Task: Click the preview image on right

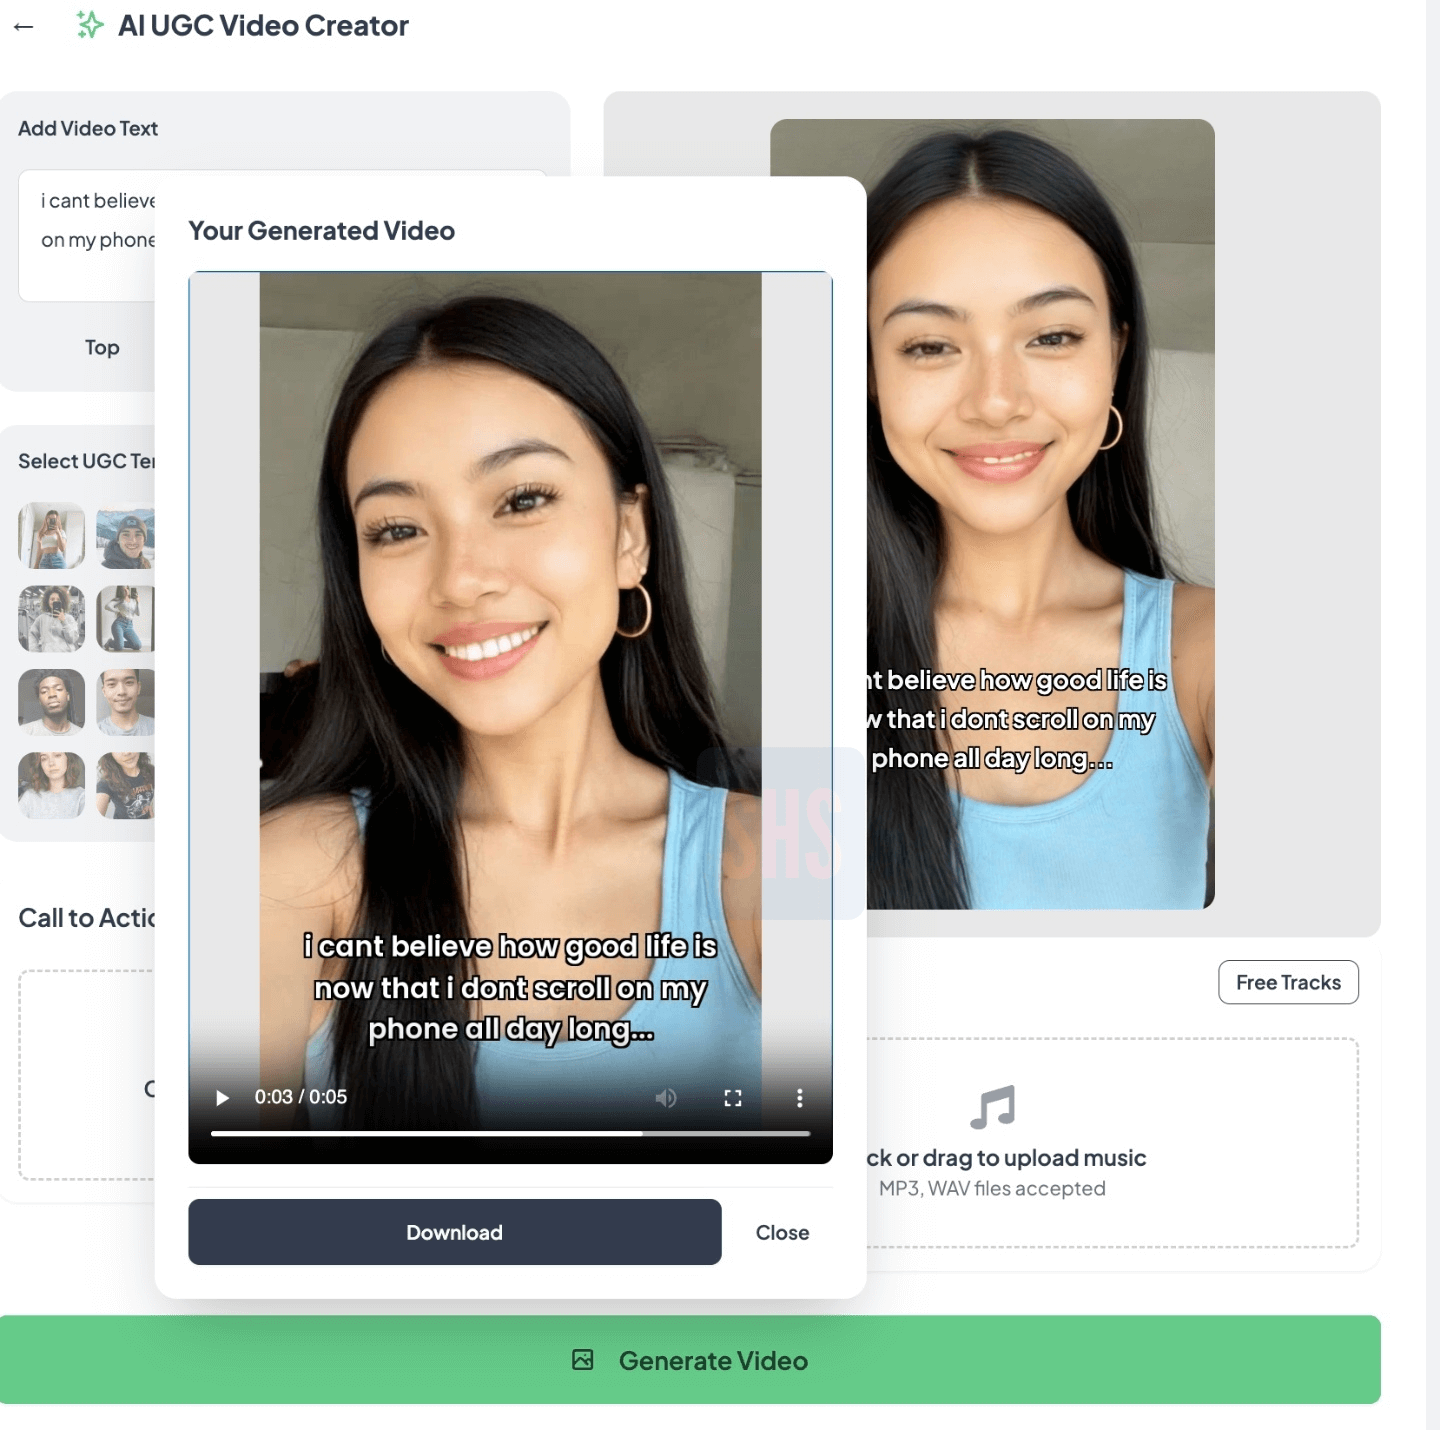Action: 1040,514
